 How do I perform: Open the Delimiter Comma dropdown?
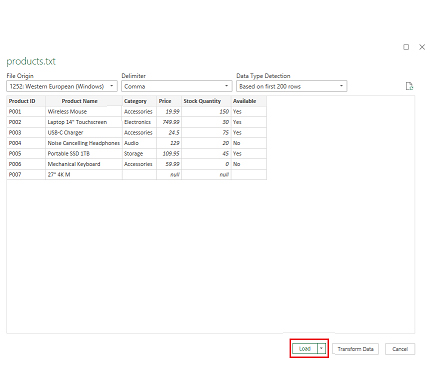point(177,86)
